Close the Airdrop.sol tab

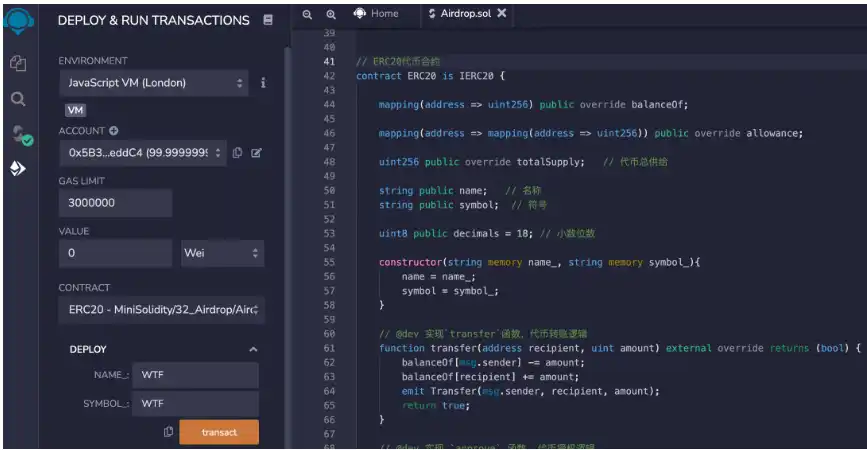[502, 13]
